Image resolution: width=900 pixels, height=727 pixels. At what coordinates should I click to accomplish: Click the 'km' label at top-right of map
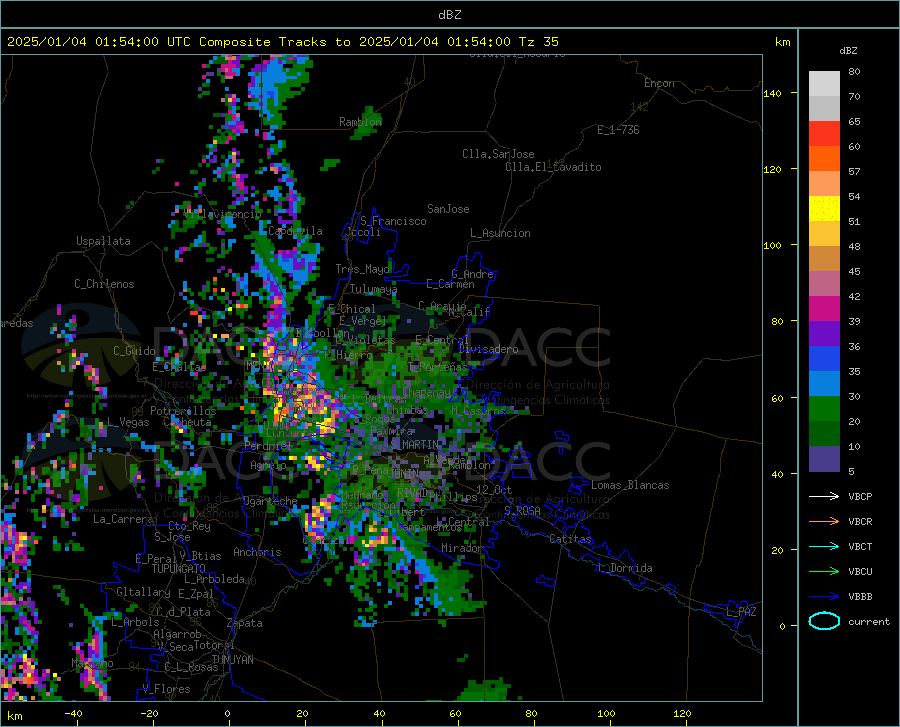[782, 42]
